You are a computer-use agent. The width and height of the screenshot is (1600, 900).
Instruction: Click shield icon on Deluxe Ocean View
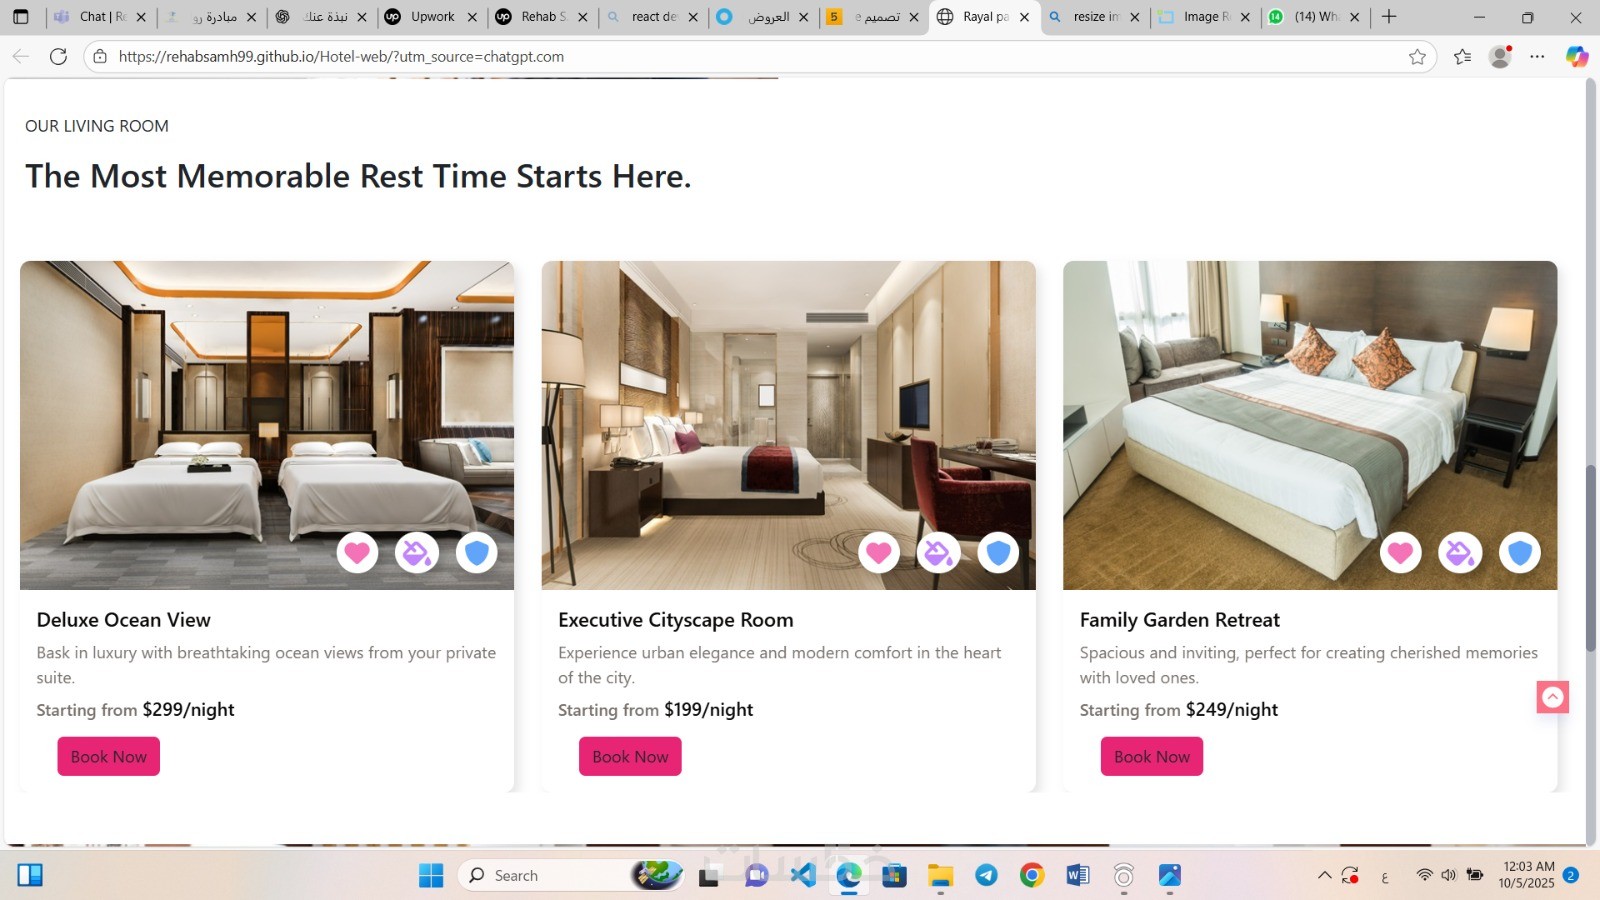click(477, 552)
